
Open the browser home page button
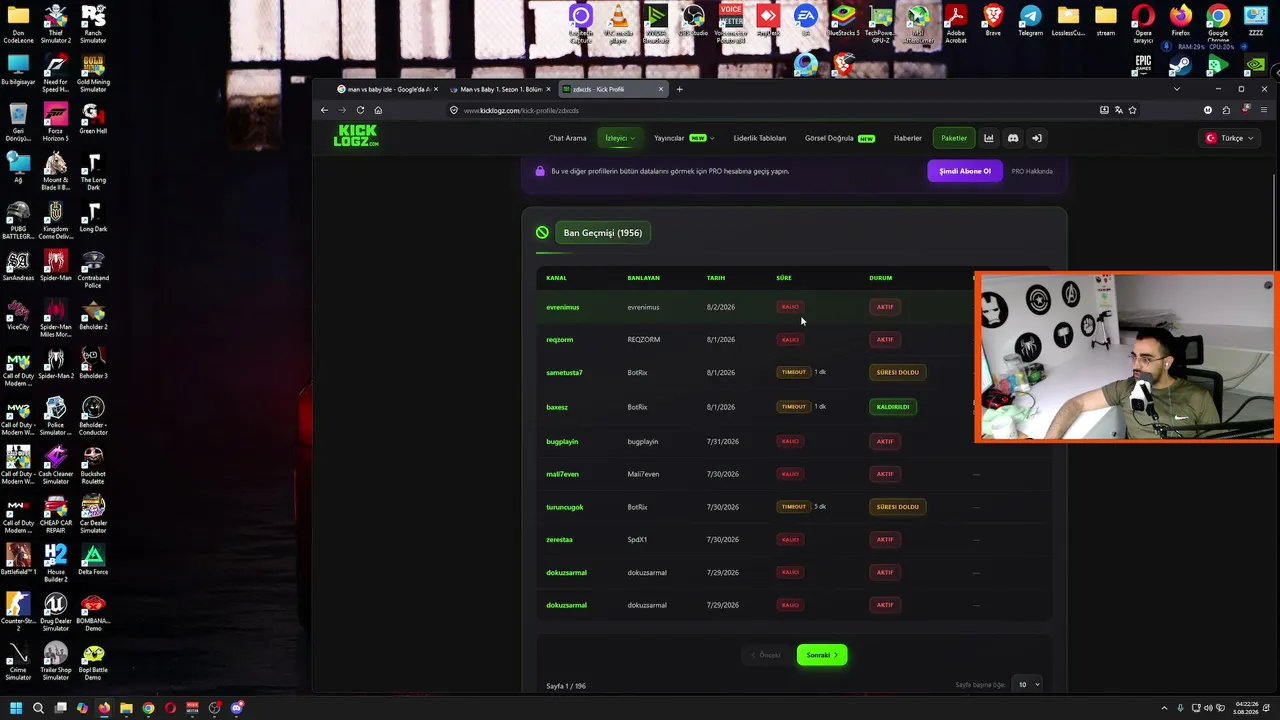click(x=378, y=110)
